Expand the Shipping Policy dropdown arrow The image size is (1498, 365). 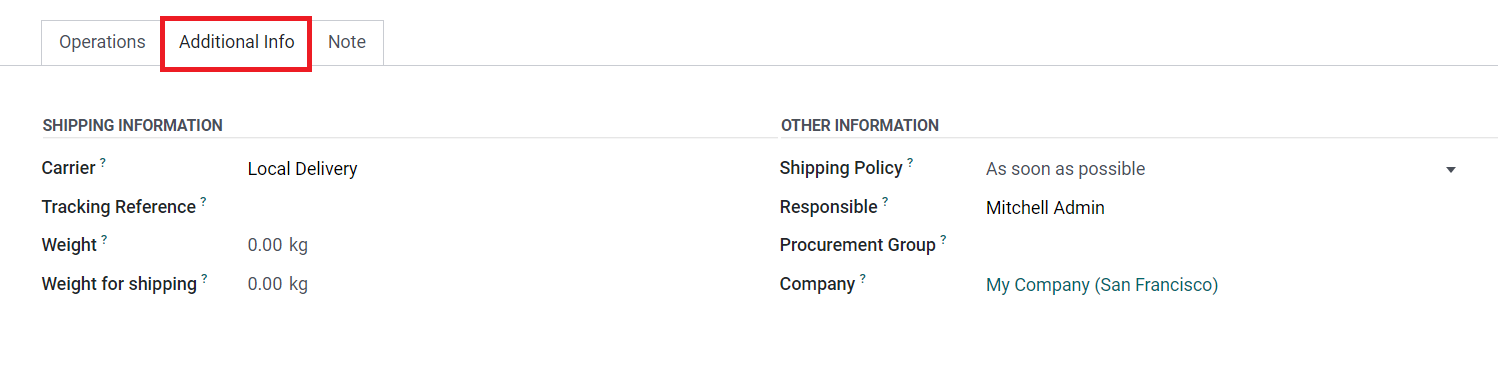1451,170
